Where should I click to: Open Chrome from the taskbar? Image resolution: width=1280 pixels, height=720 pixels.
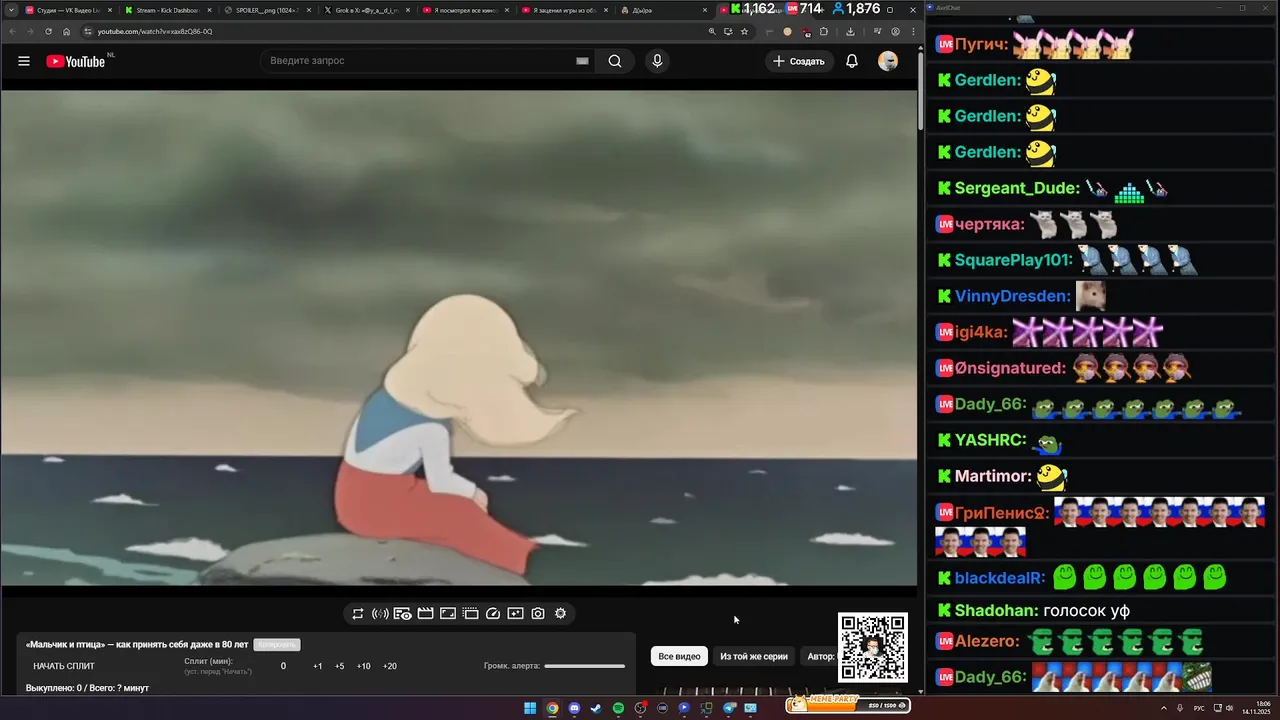pyautogui.click(x=552, y=708)
